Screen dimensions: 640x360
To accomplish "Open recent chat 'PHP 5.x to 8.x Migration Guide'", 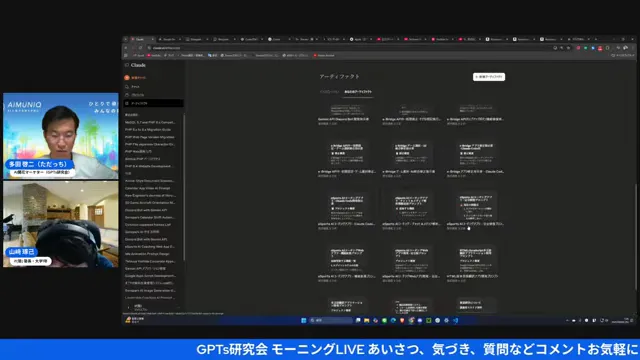I will 148,130.
